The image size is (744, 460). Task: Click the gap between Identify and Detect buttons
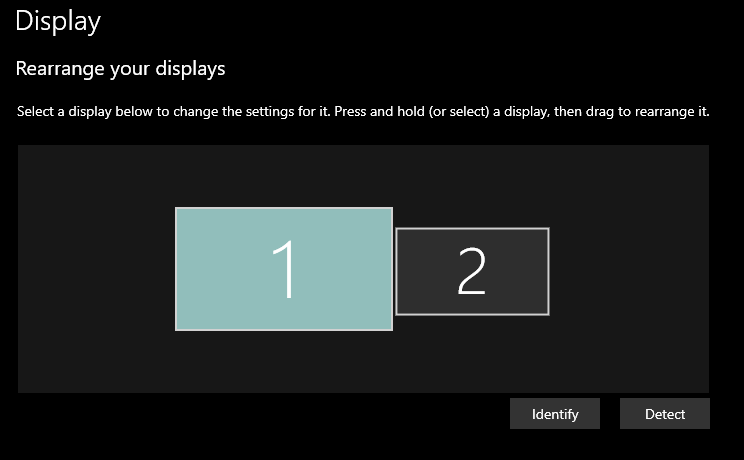pyautogui.click(x=611, y=414)
